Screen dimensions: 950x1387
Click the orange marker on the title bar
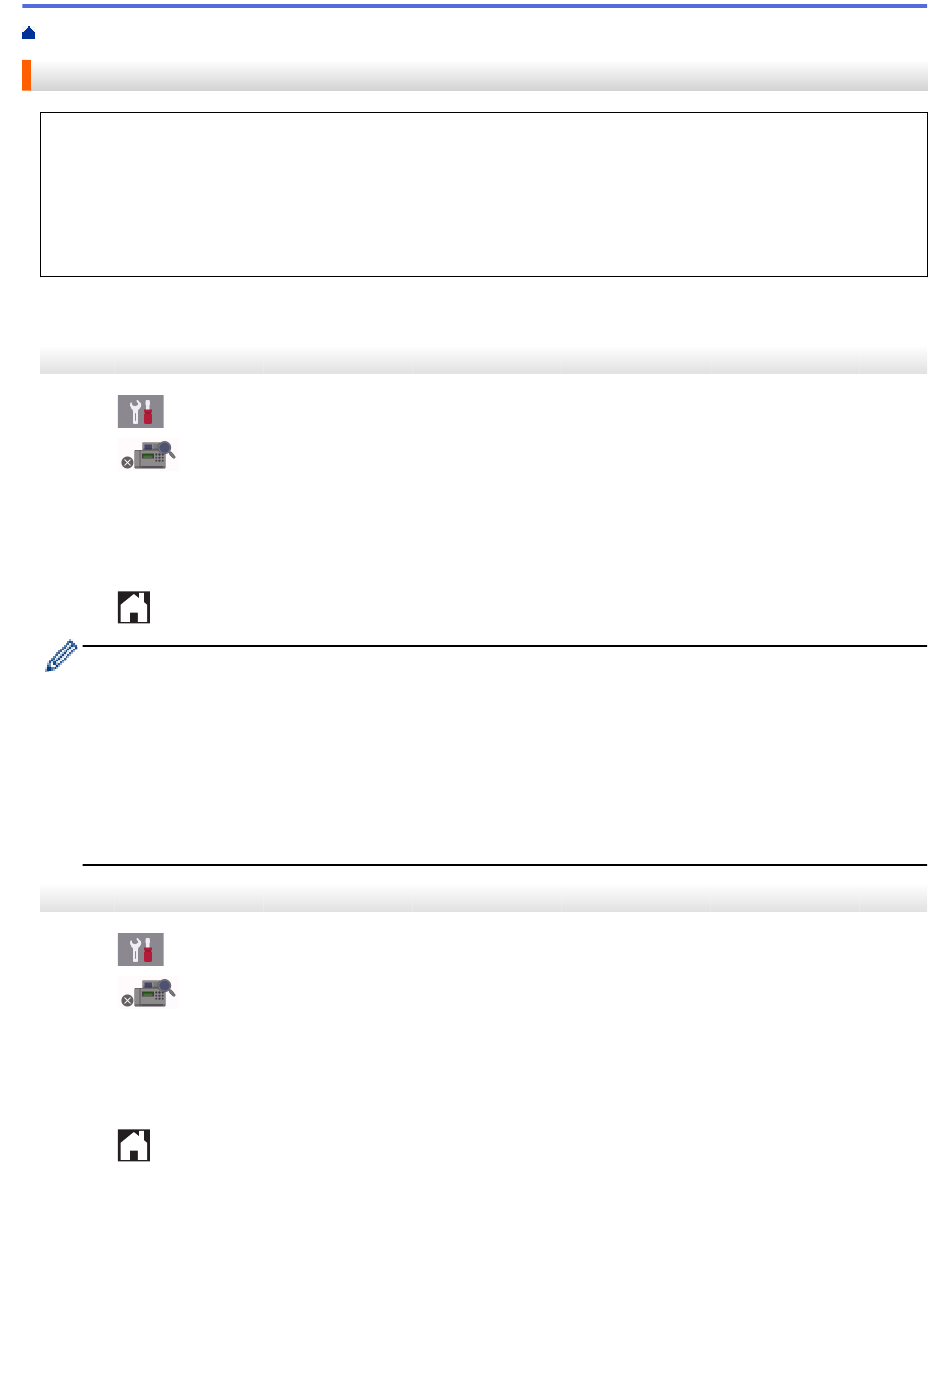click(27, 76)
